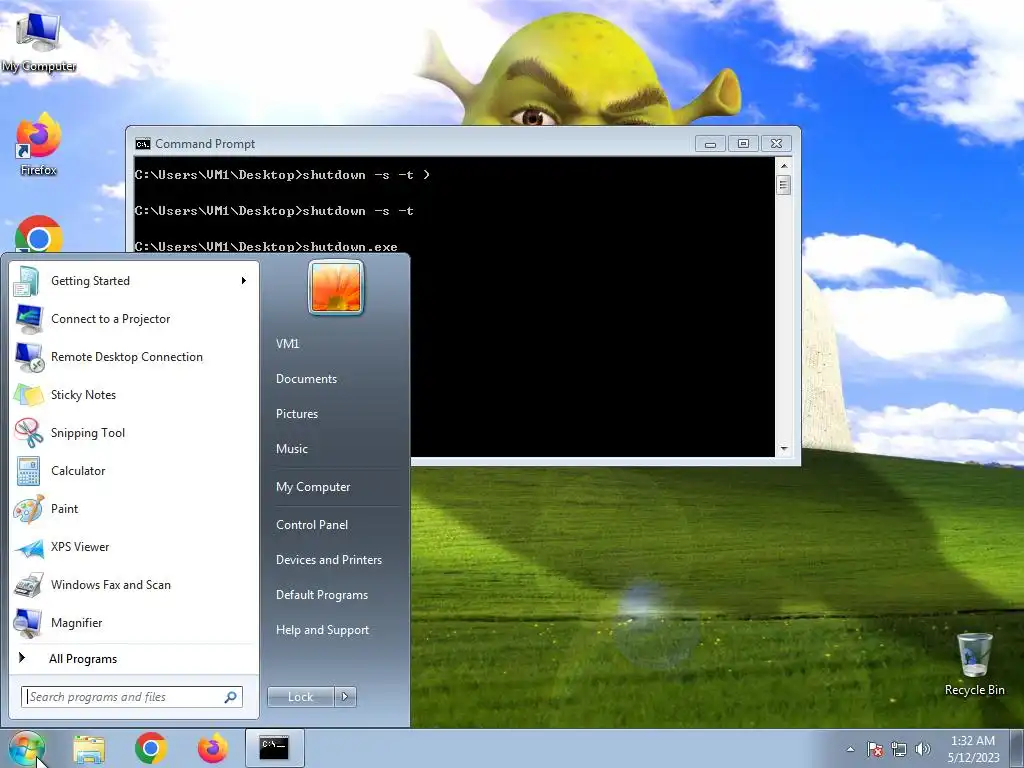
Task: Open volume speaker tray icon
Action: (x=923, y=749)
